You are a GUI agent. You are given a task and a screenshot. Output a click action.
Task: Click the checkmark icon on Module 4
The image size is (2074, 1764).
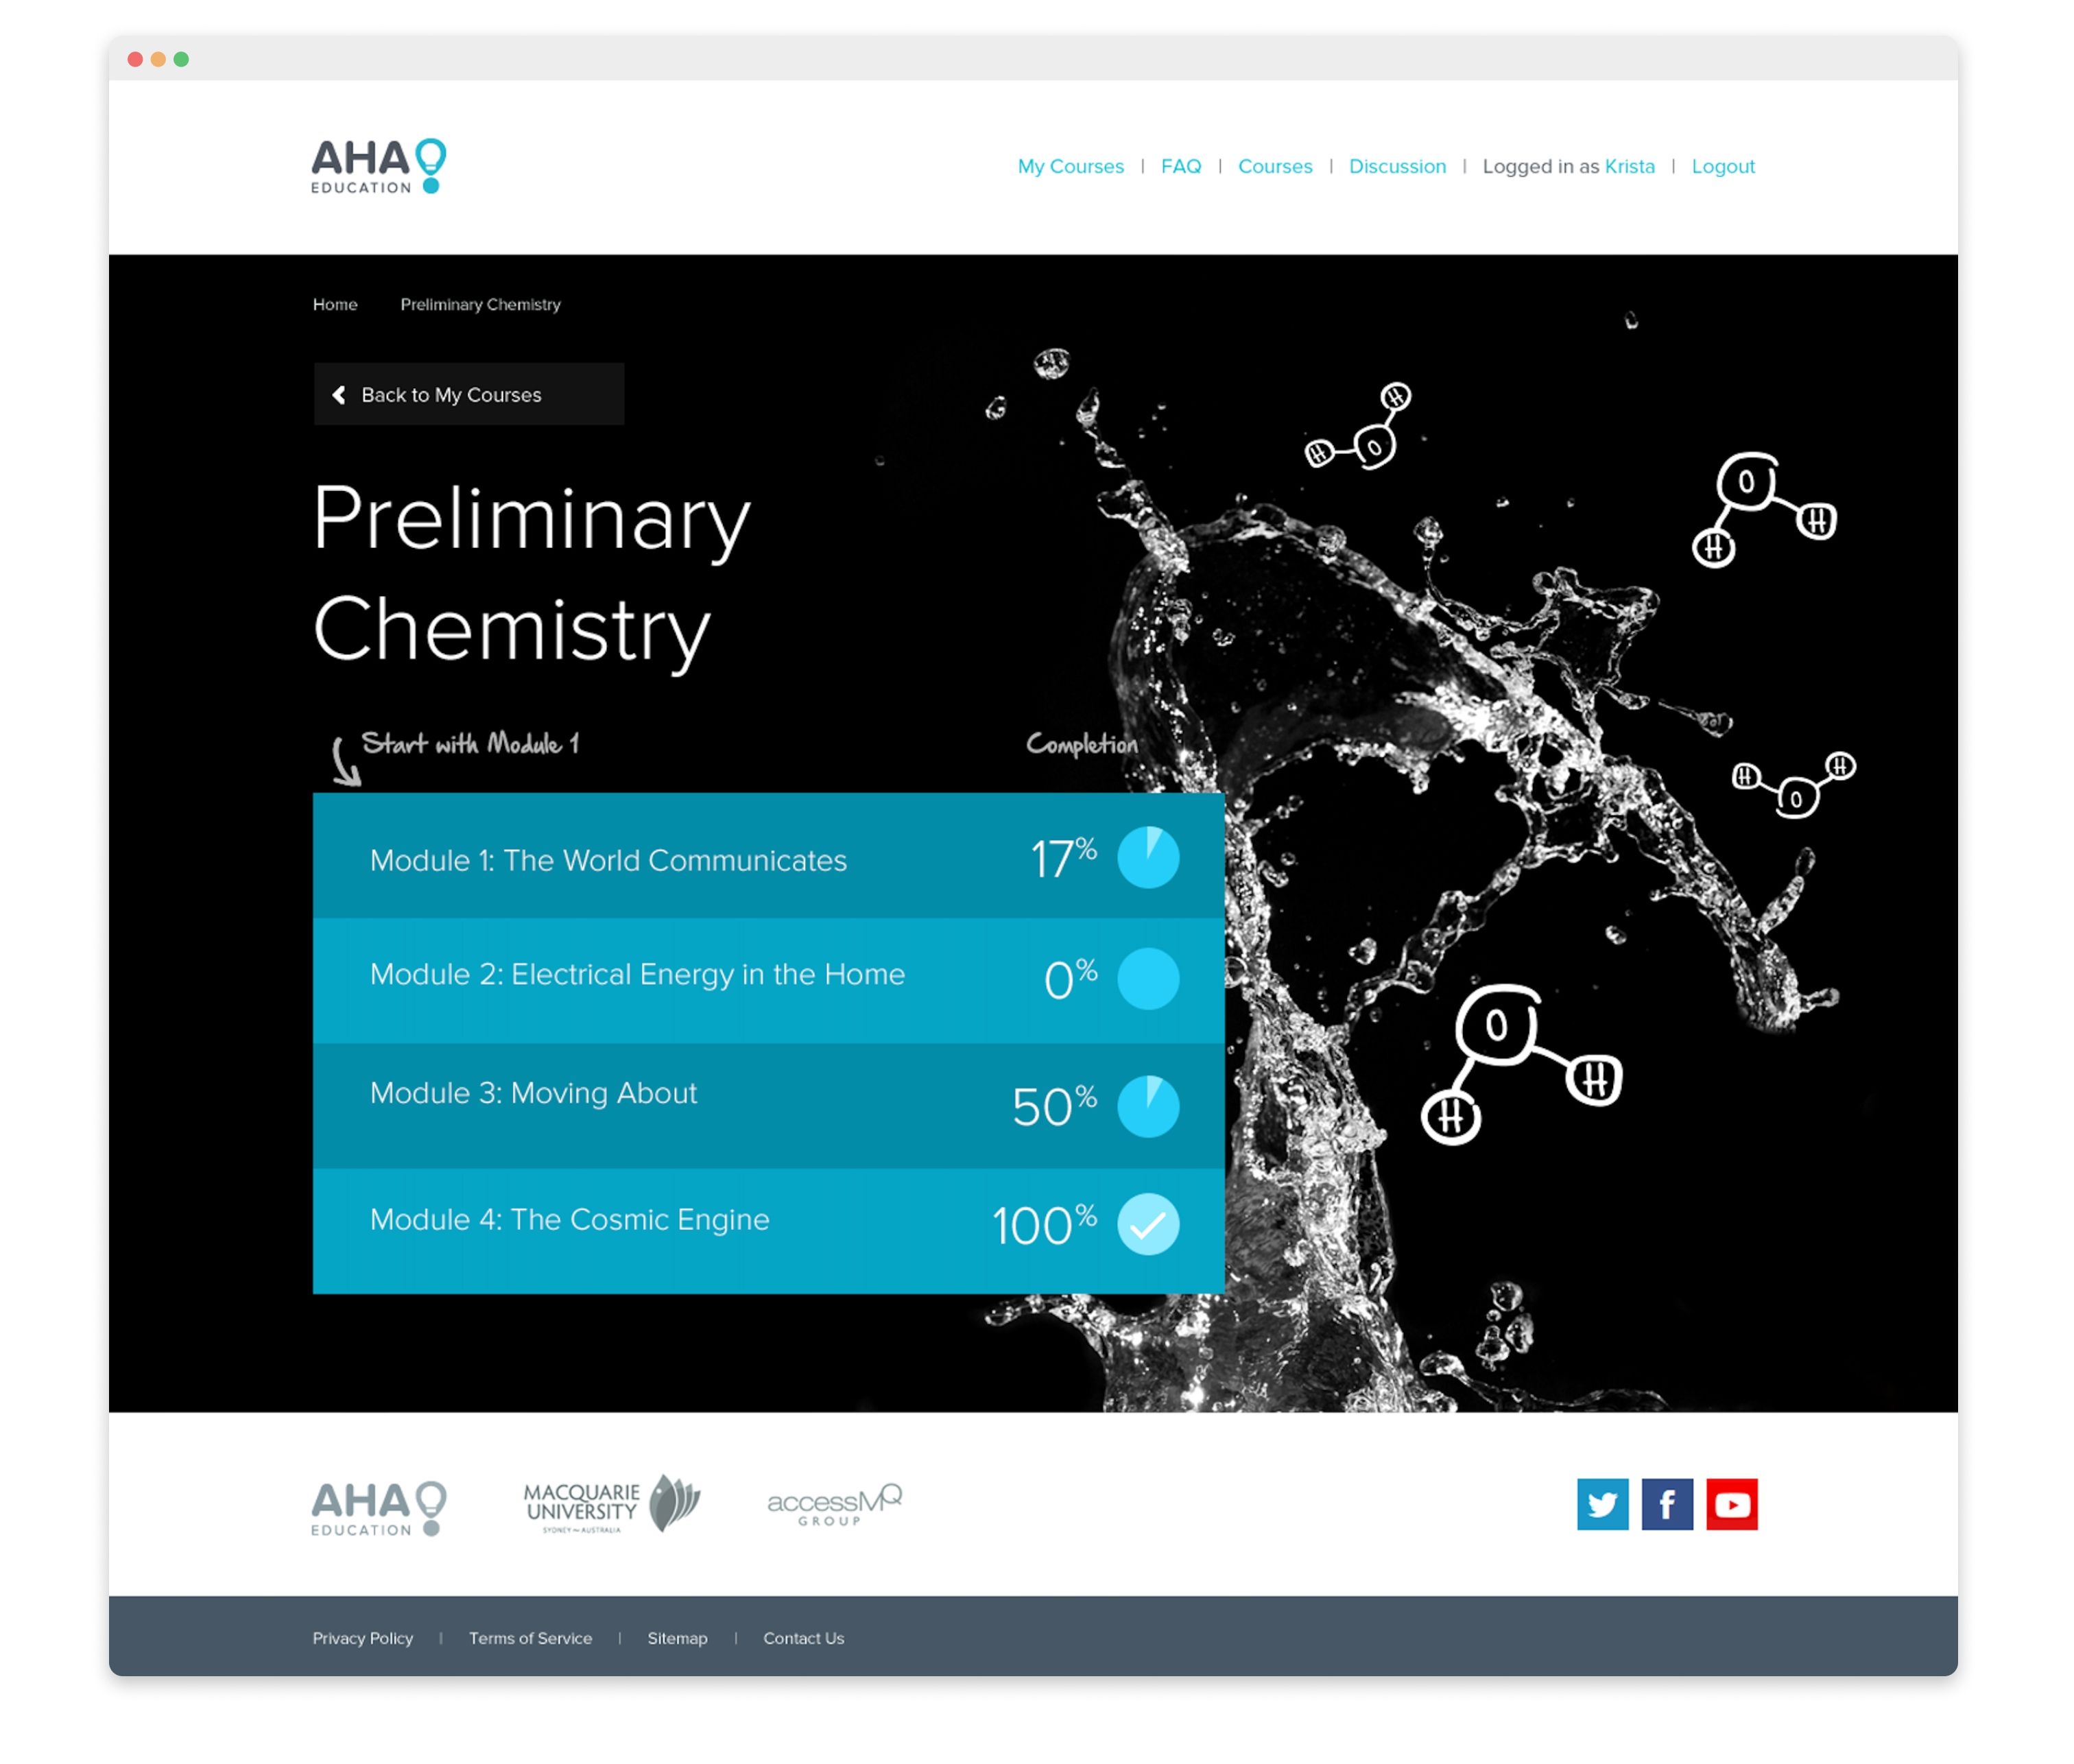click(x=1147, y=1223)
